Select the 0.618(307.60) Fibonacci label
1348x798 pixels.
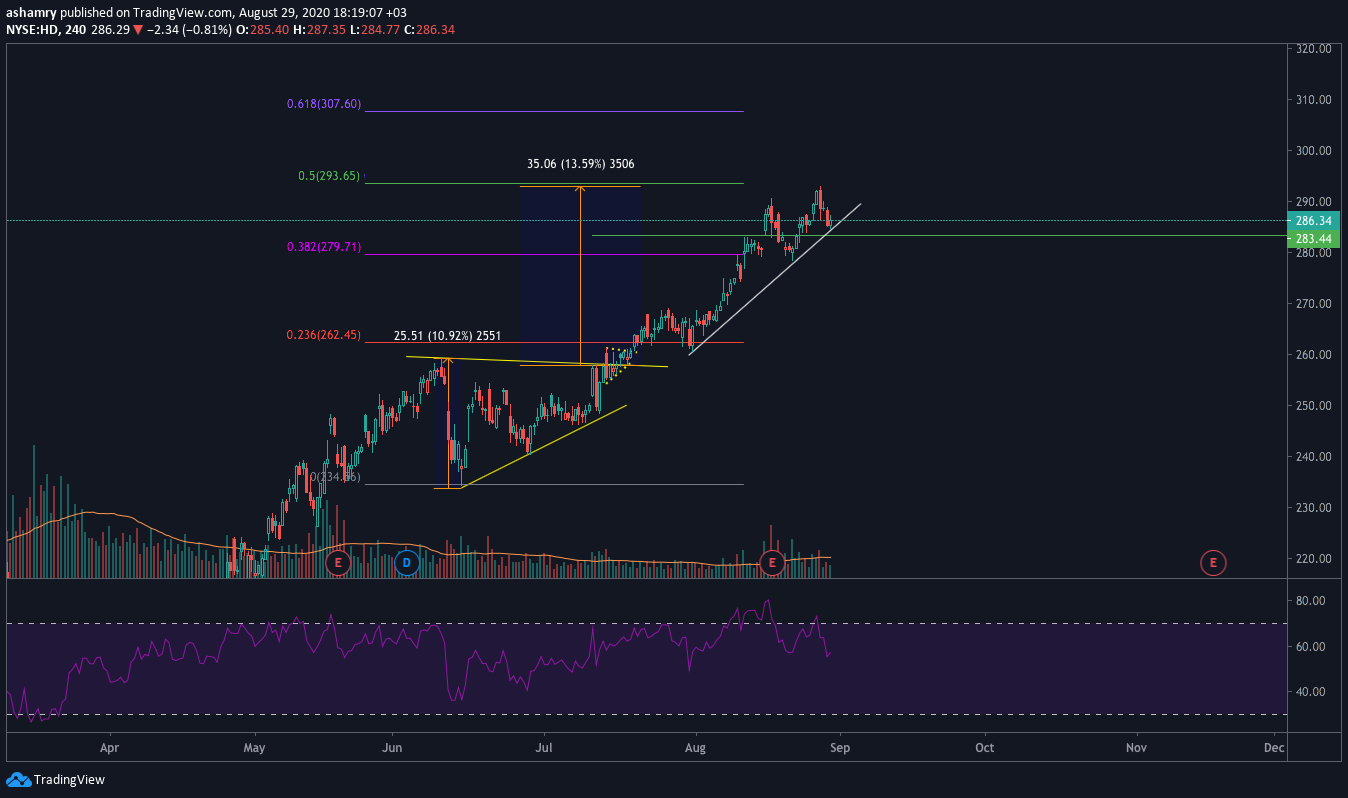pyautogui.click(x=323, y=104)
